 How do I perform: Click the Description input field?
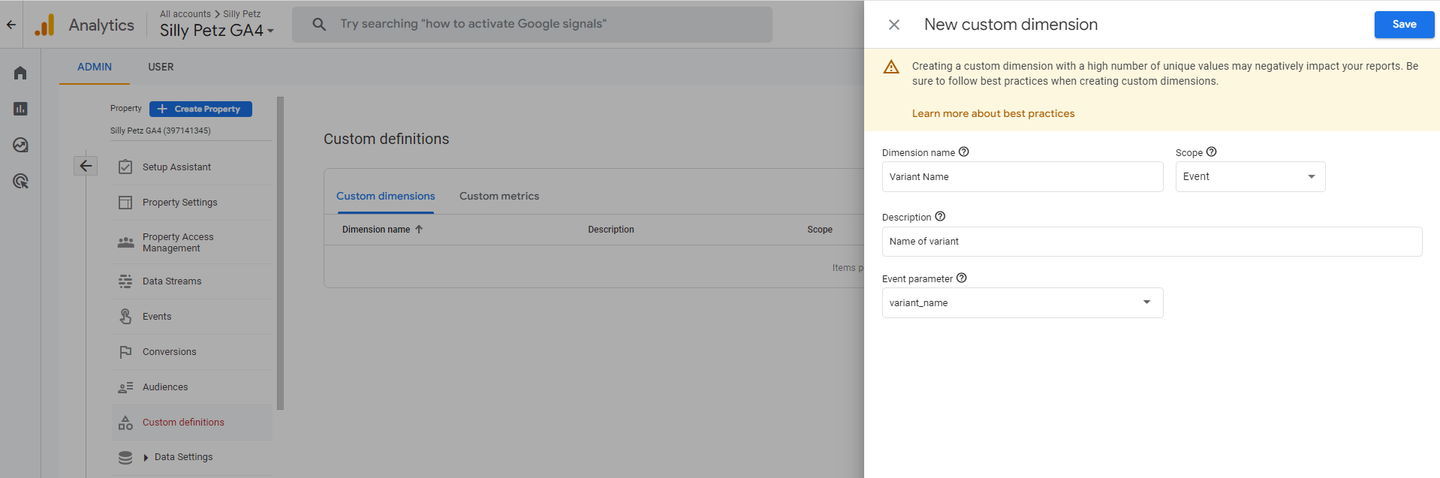click(1152, 241)
